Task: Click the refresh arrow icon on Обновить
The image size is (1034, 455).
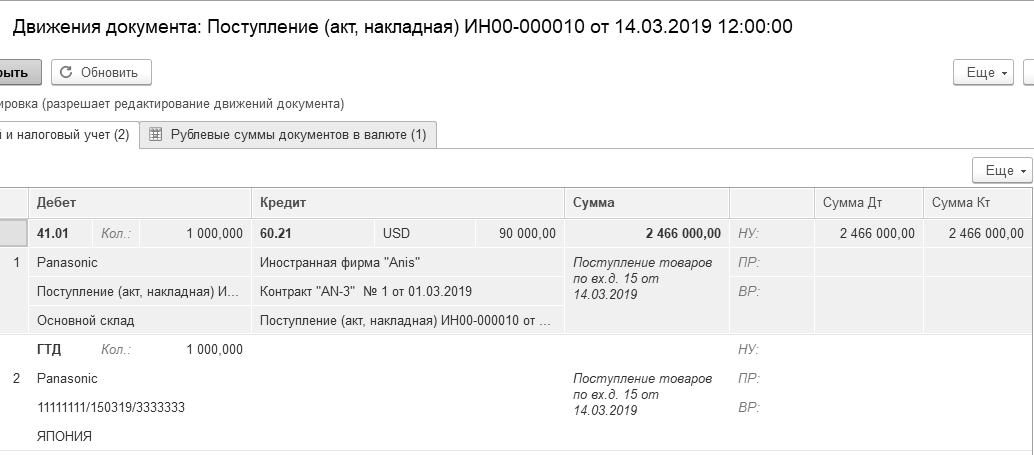Action: [x=67, y=72]
